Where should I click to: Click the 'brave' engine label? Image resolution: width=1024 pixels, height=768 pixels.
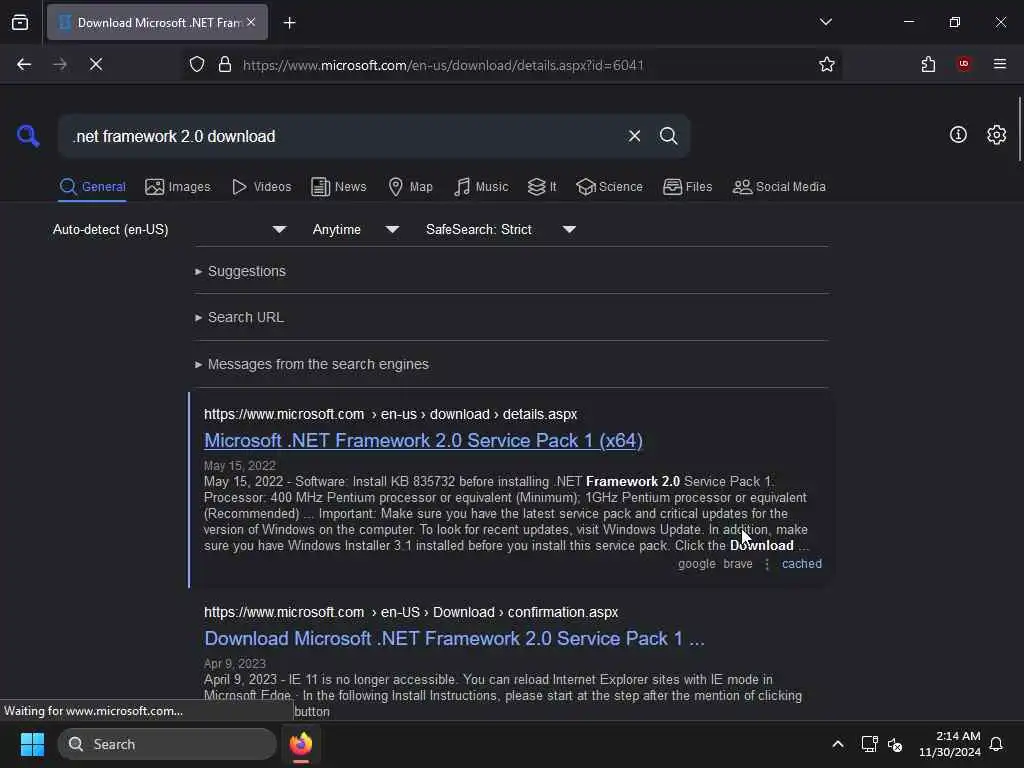coord(737,564)
